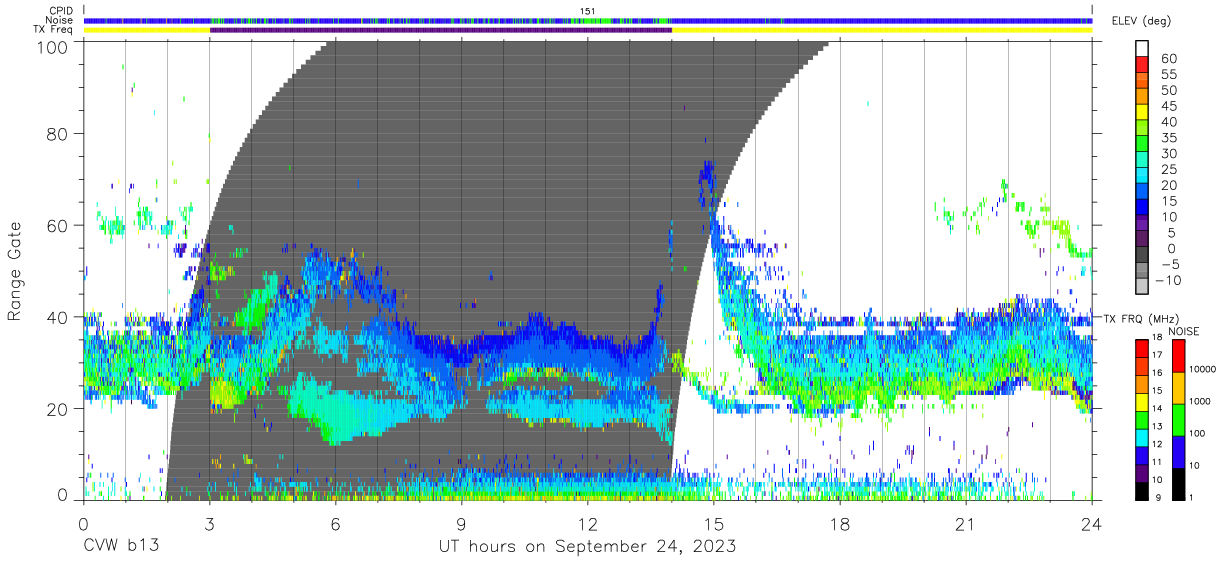Click 'UT hours on September 24, 2023' axis title
Image resolution: width=1228 pixels, height=567 pixels.
click(588, 547)
